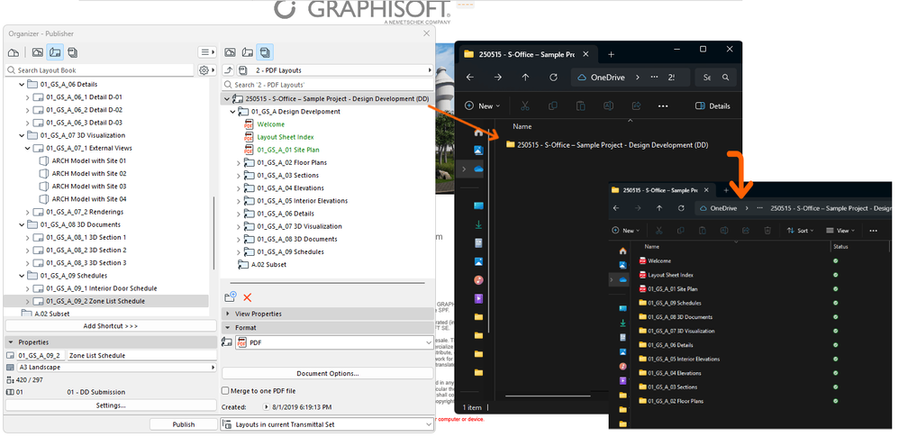The width and height of the screenshot is (899, 438).
Task: Click the Project Map icon in left toolbar
Action: coord(14,52)
